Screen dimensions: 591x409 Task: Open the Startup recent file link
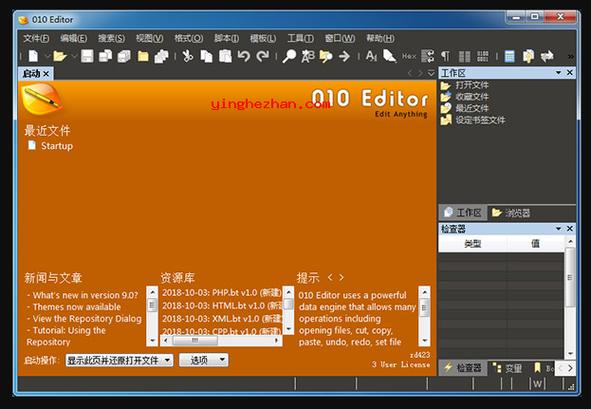pos(57,146)
